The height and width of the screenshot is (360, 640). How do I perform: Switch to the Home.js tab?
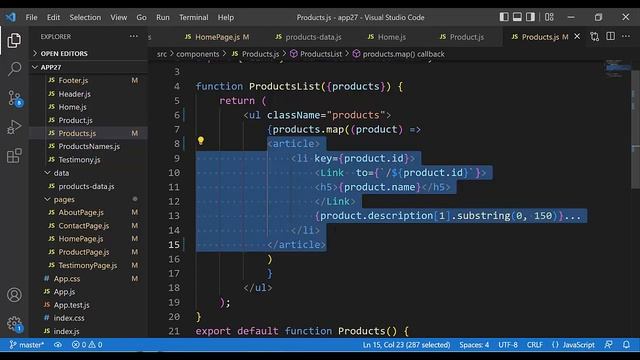[x=387, y=37]
